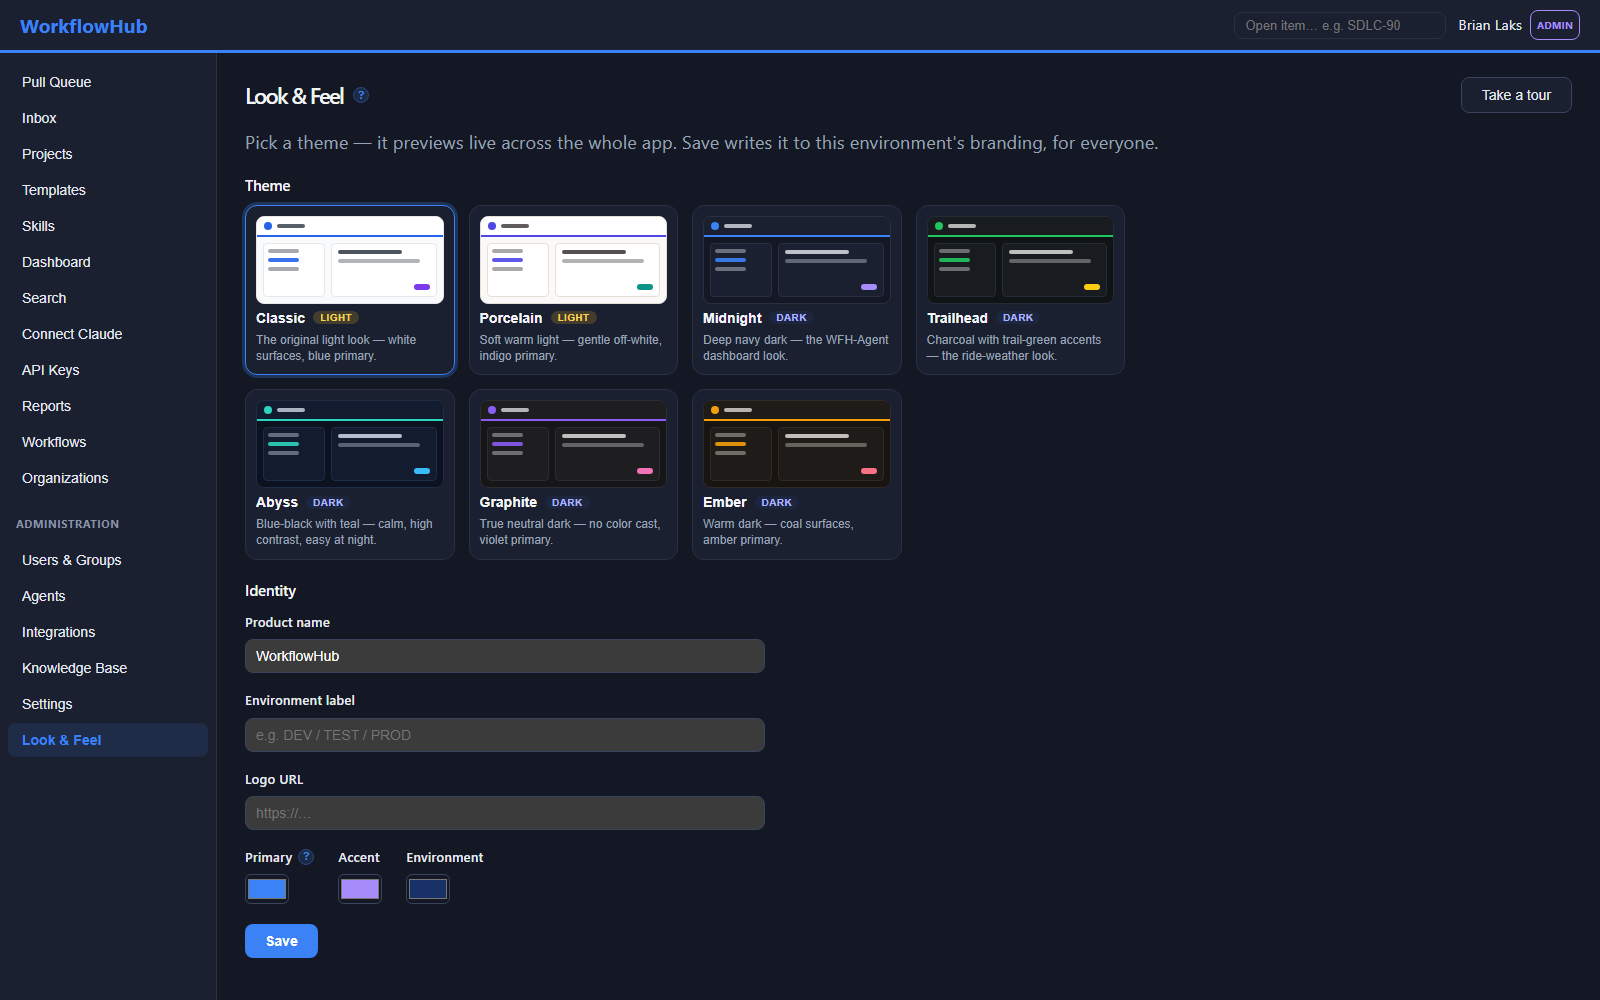This screenshot has width=1600, height=1000.
Task: Focus the Product name field
Action: point(505,656)
